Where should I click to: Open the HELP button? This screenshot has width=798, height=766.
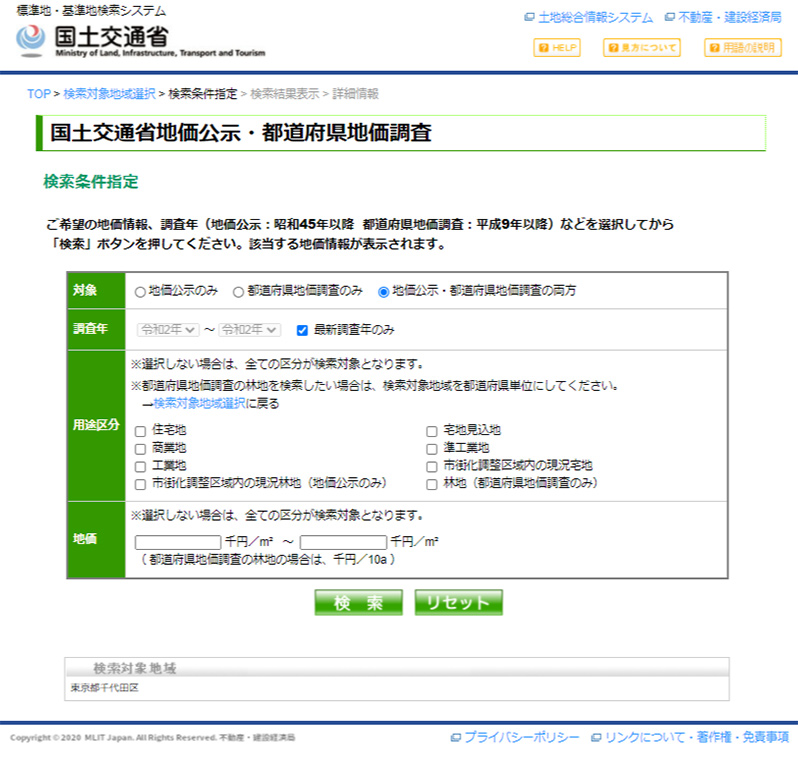tap(557, 48)
